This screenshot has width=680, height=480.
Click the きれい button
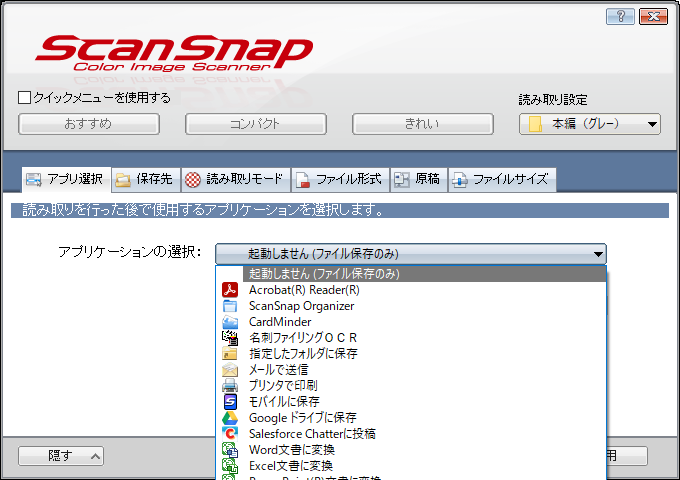coord(423,124)
